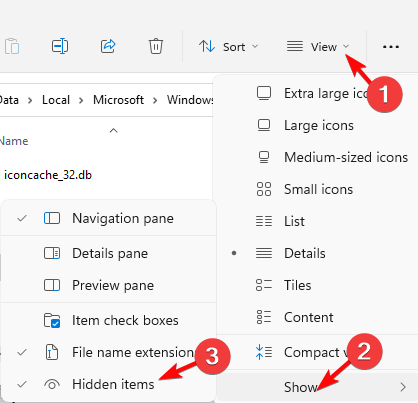This screenshot has height=403, width=418.
Task: Expand chevron after Local breadcrumb
Action: click(x=81, y=100)
